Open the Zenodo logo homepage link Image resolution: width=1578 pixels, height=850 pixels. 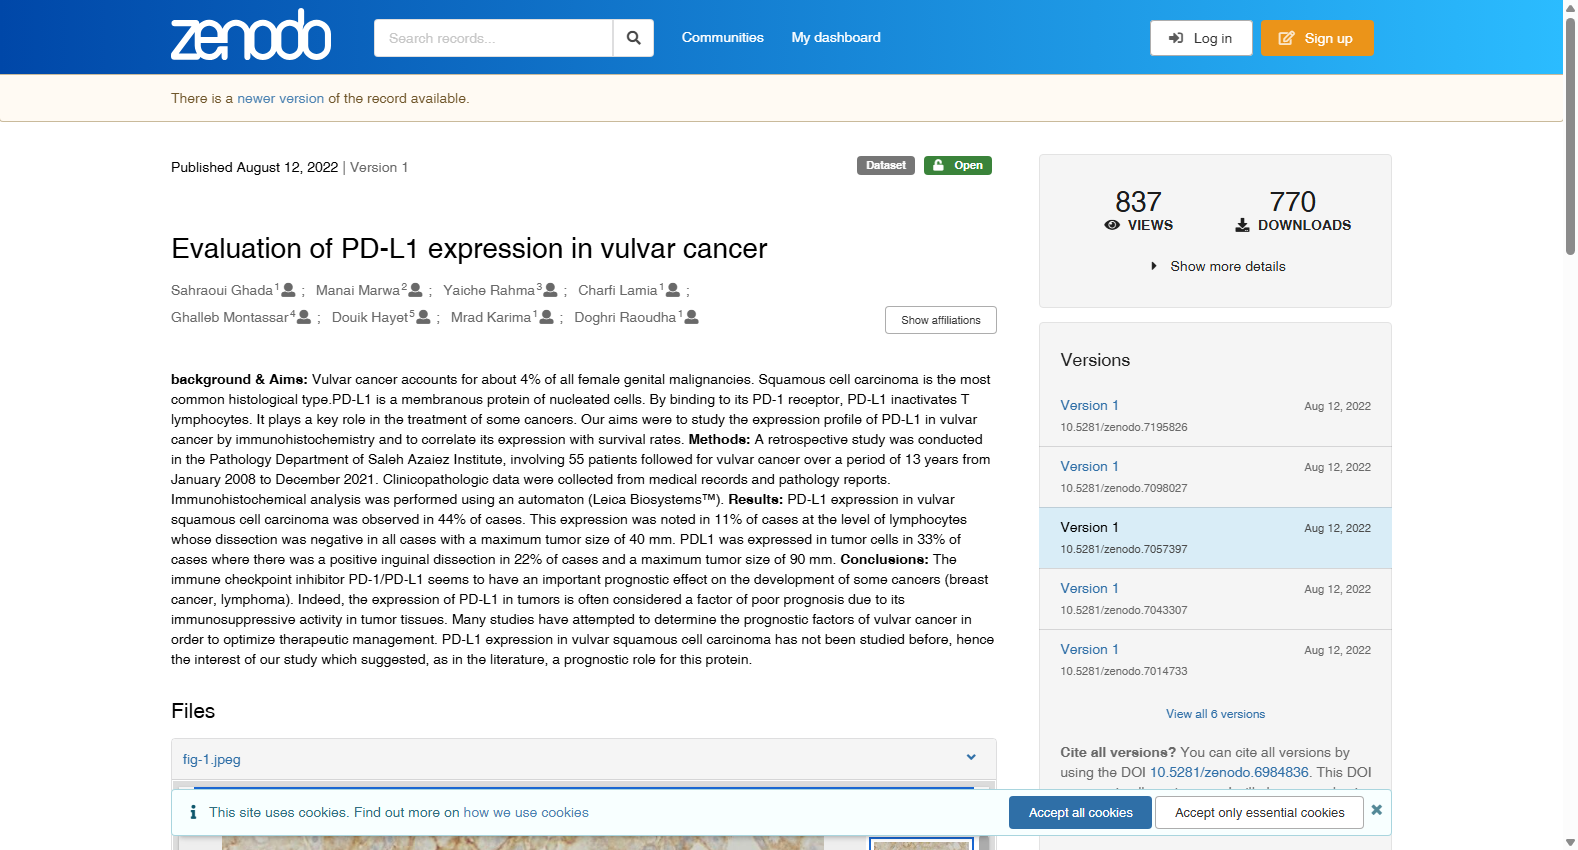coord(251,35)
